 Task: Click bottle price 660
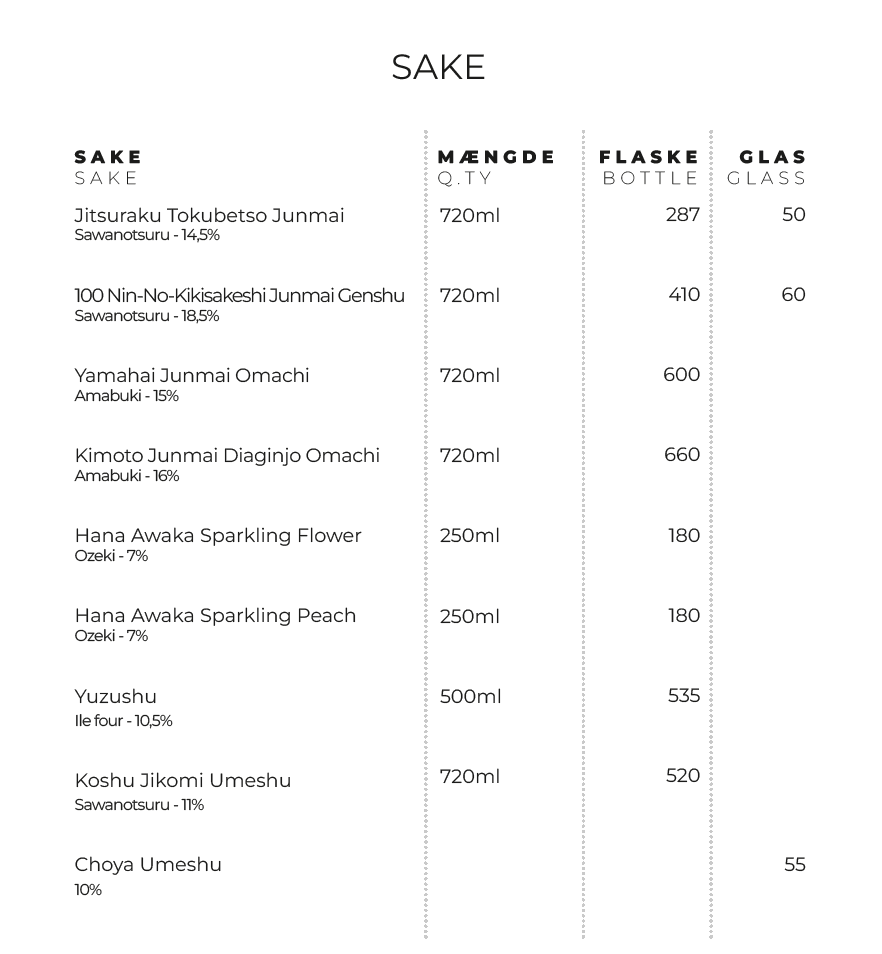[682, 455]
